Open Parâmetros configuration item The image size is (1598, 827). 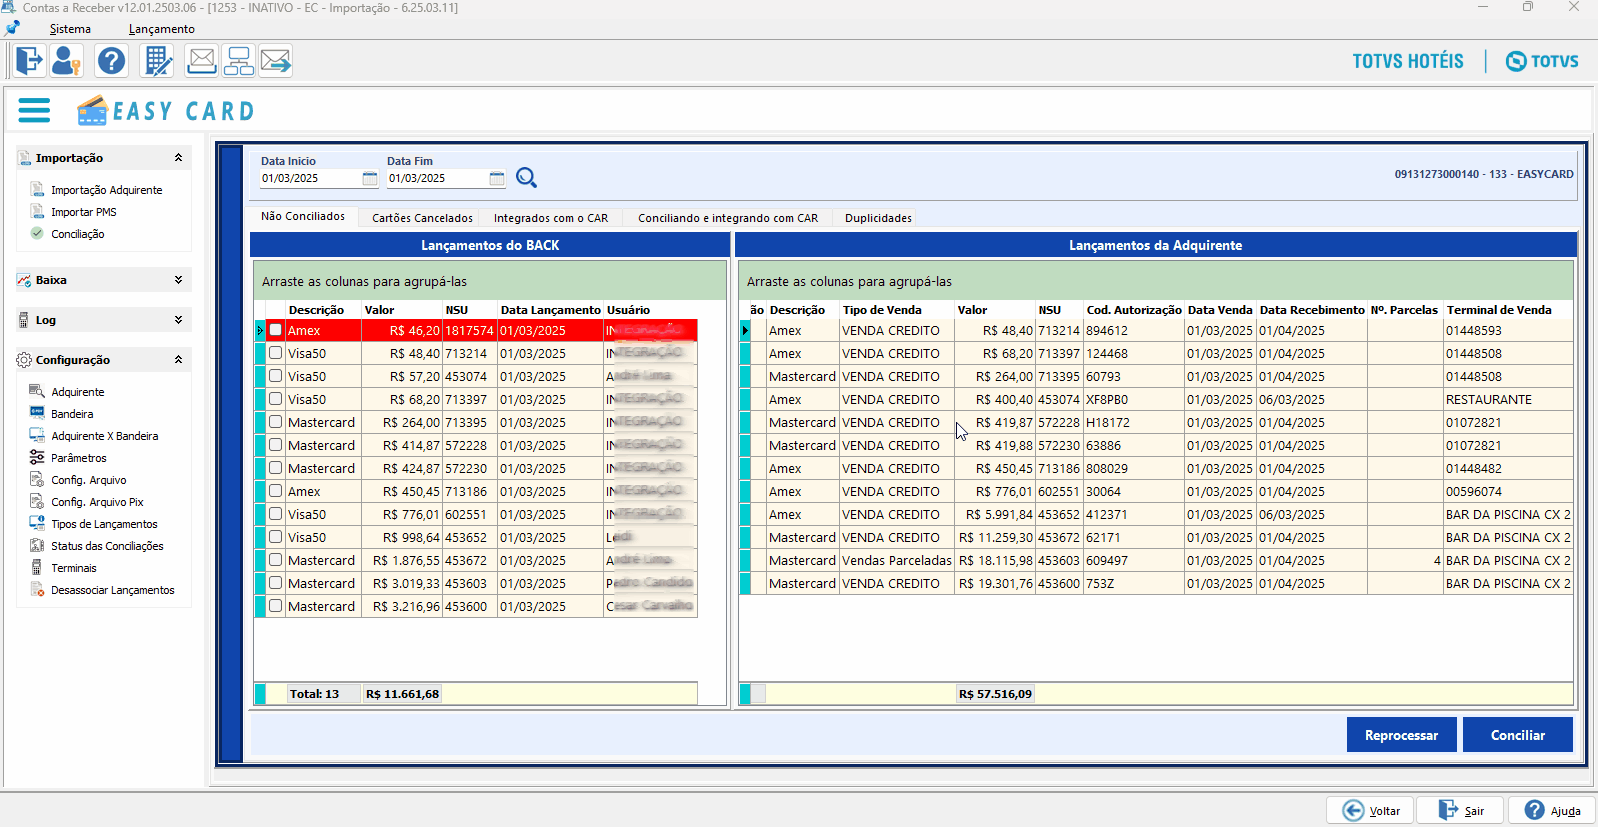pos(79,458)
